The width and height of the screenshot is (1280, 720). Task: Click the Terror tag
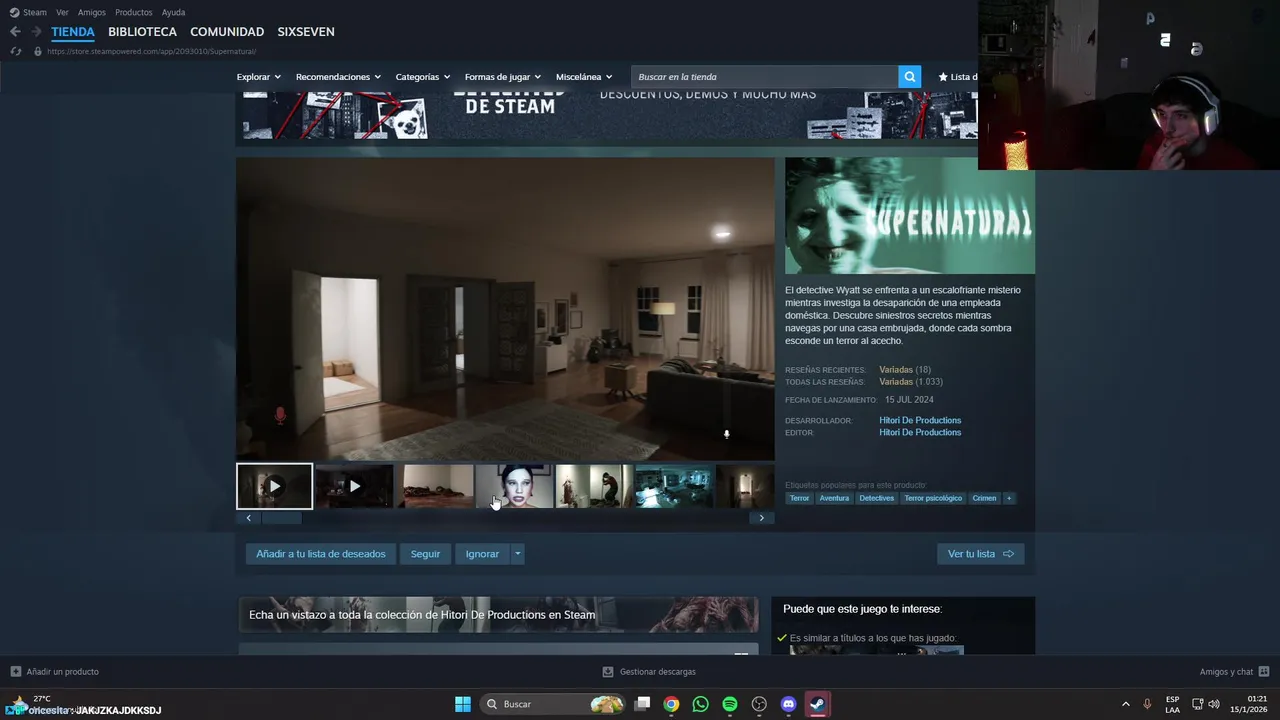[x=799, y=498]
